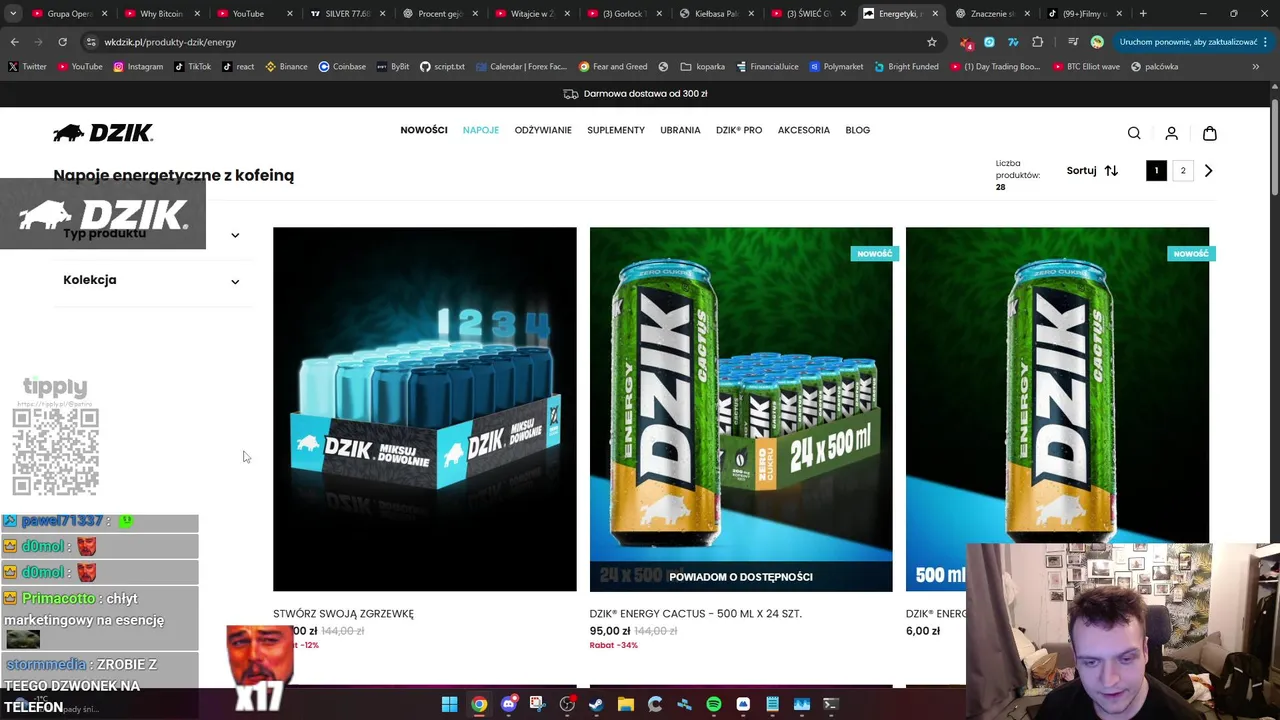
Task: Go back in browser history
Action: pyautogui.click(x=14, y=42)
